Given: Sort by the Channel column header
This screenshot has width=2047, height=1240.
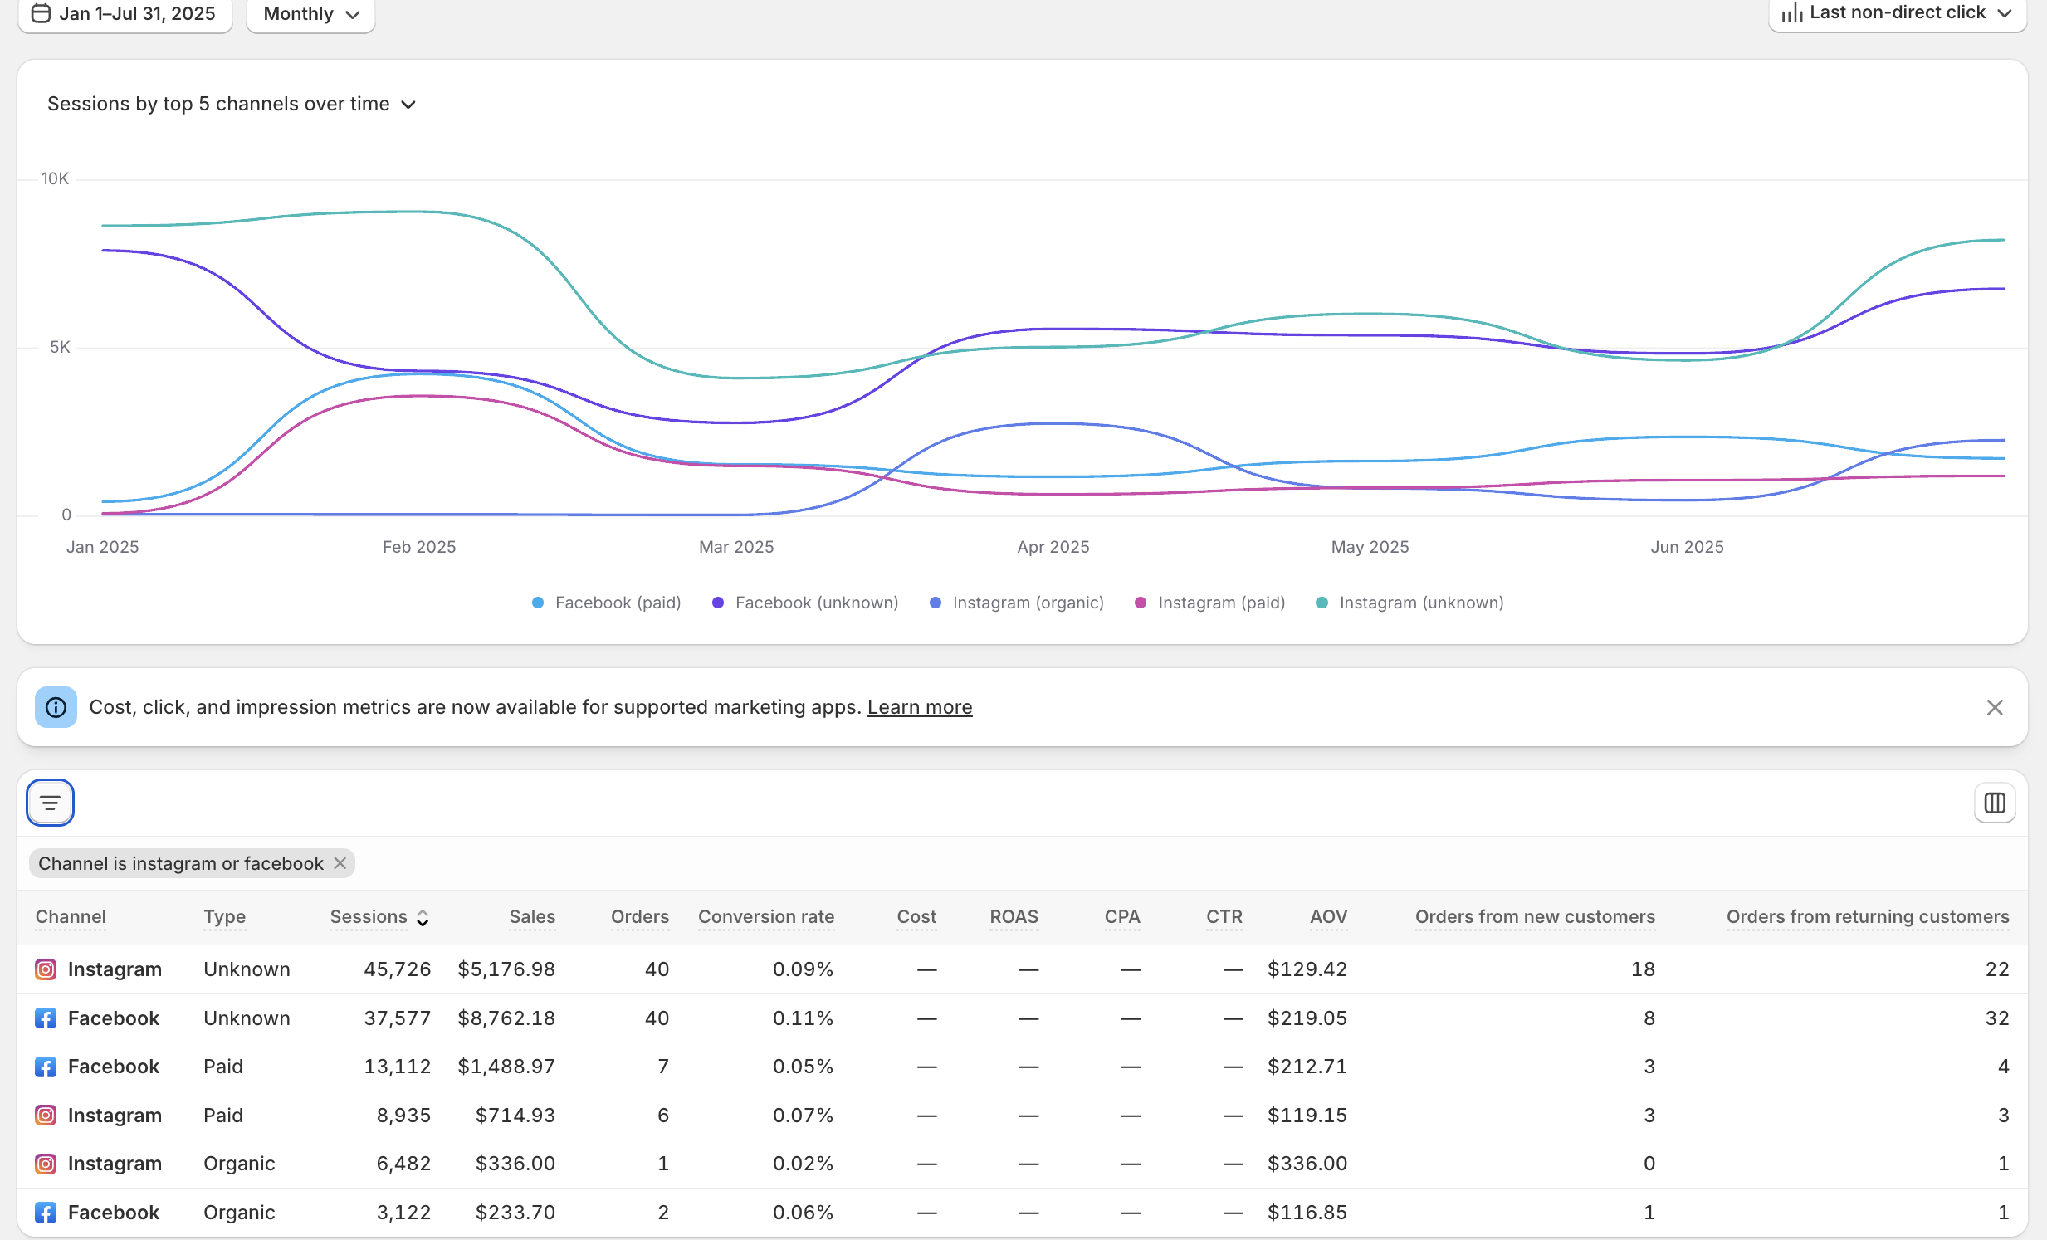Looking at the screenshot, I should click(71, 917).
